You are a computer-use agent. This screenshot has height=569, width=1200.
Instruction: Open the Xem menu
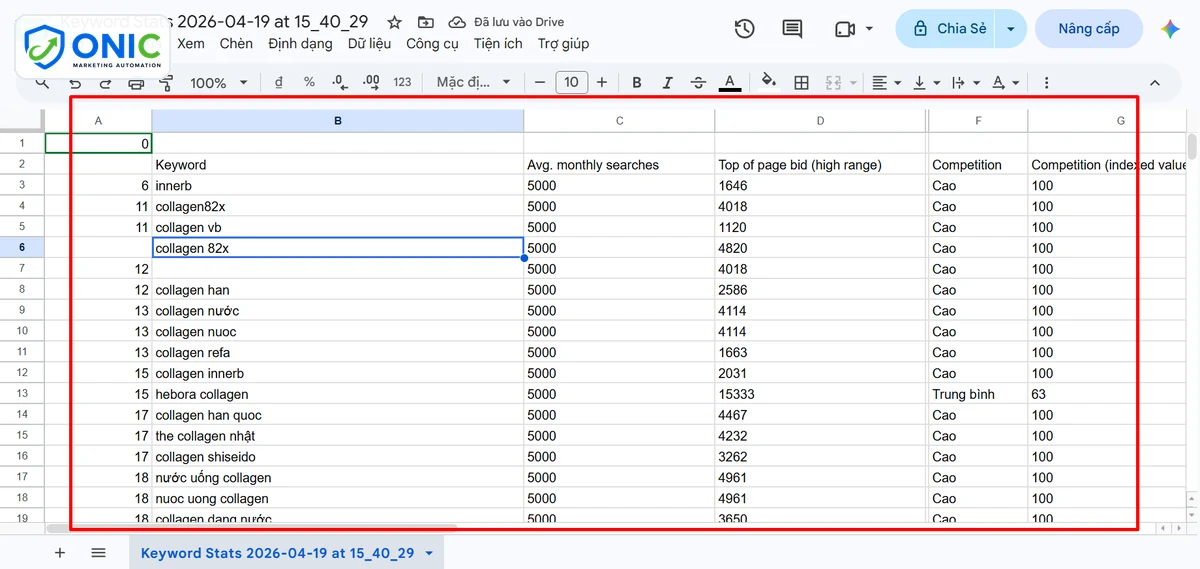pos(191,44)
